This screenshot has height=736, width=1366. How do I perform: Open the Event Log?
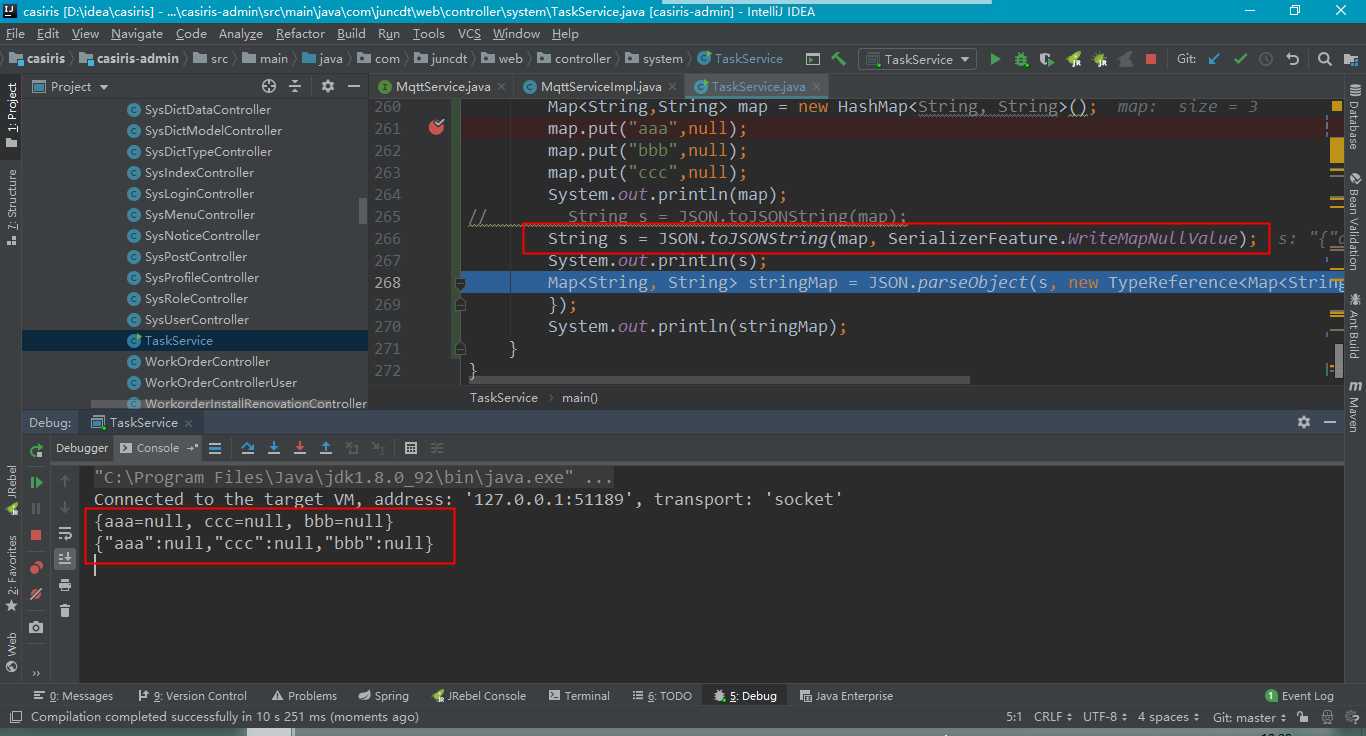coord(1300,696)
